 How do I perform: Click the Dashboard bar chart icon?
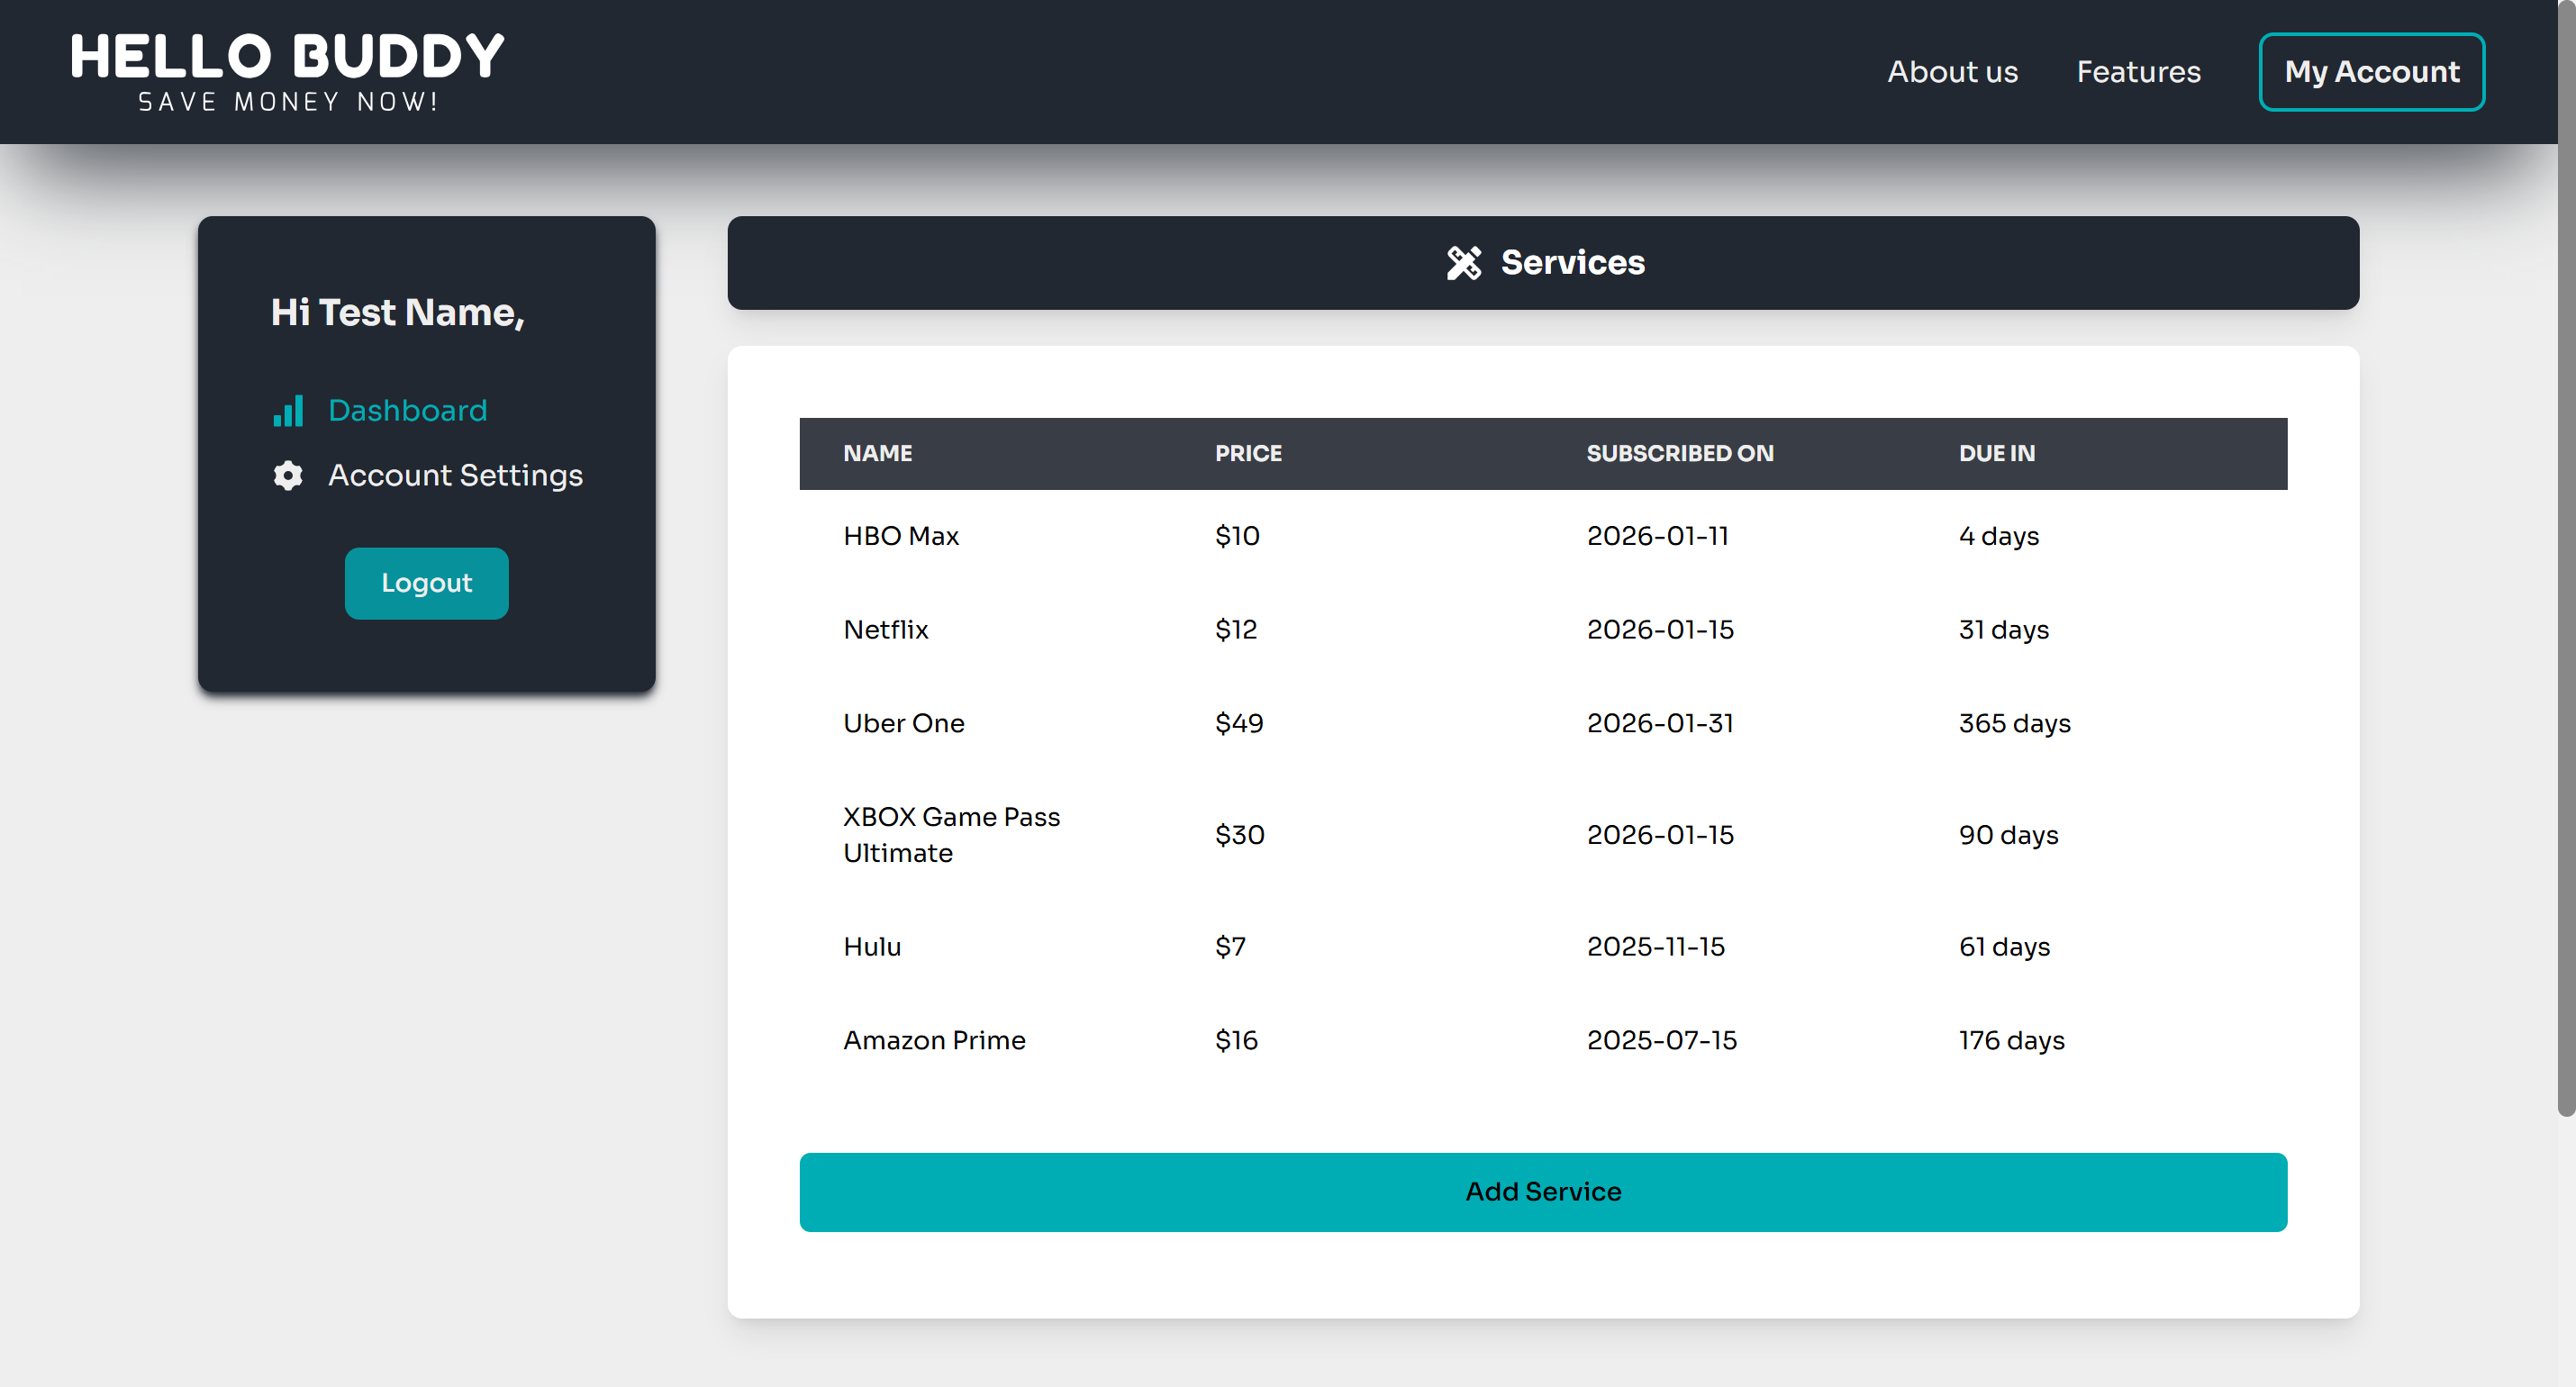click(288, 411)
